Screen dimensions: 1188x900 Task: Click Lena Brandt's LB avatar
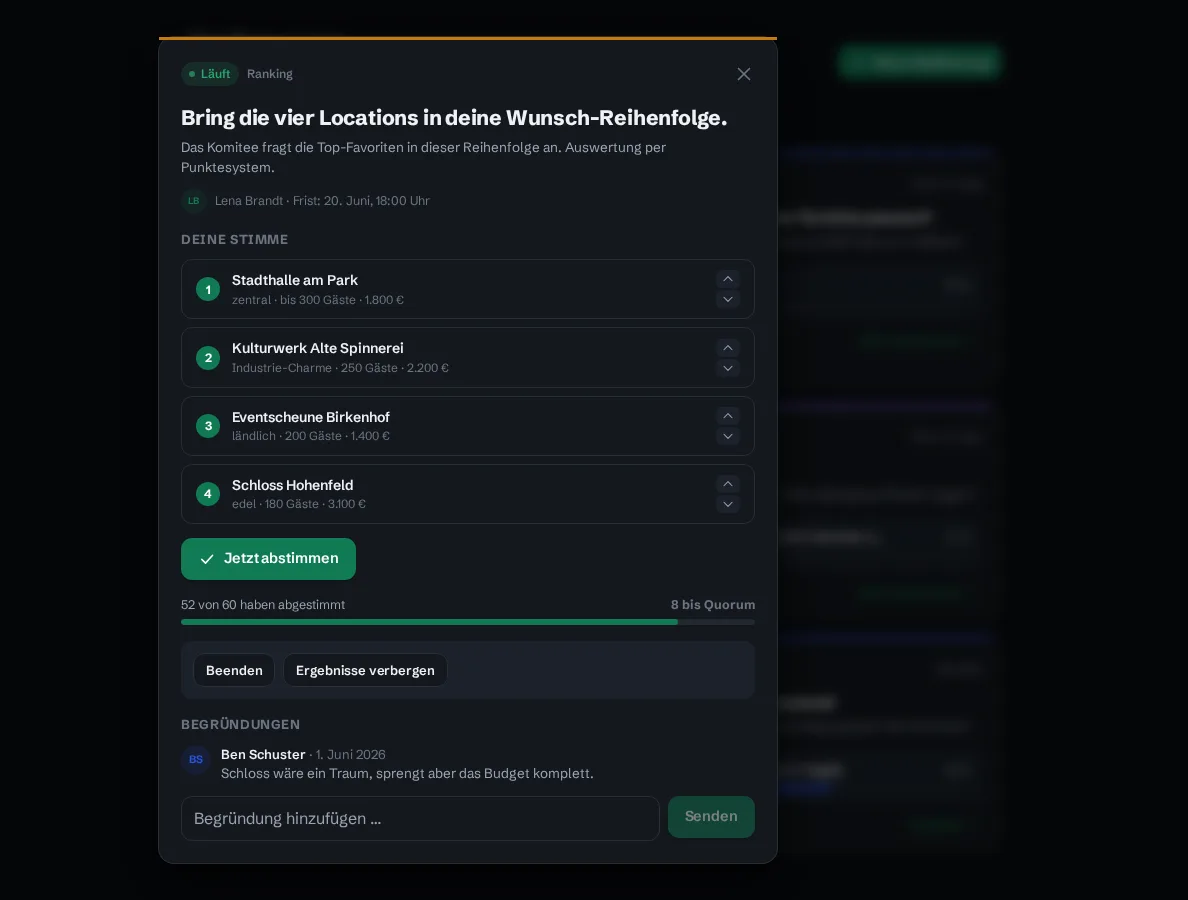194,201
